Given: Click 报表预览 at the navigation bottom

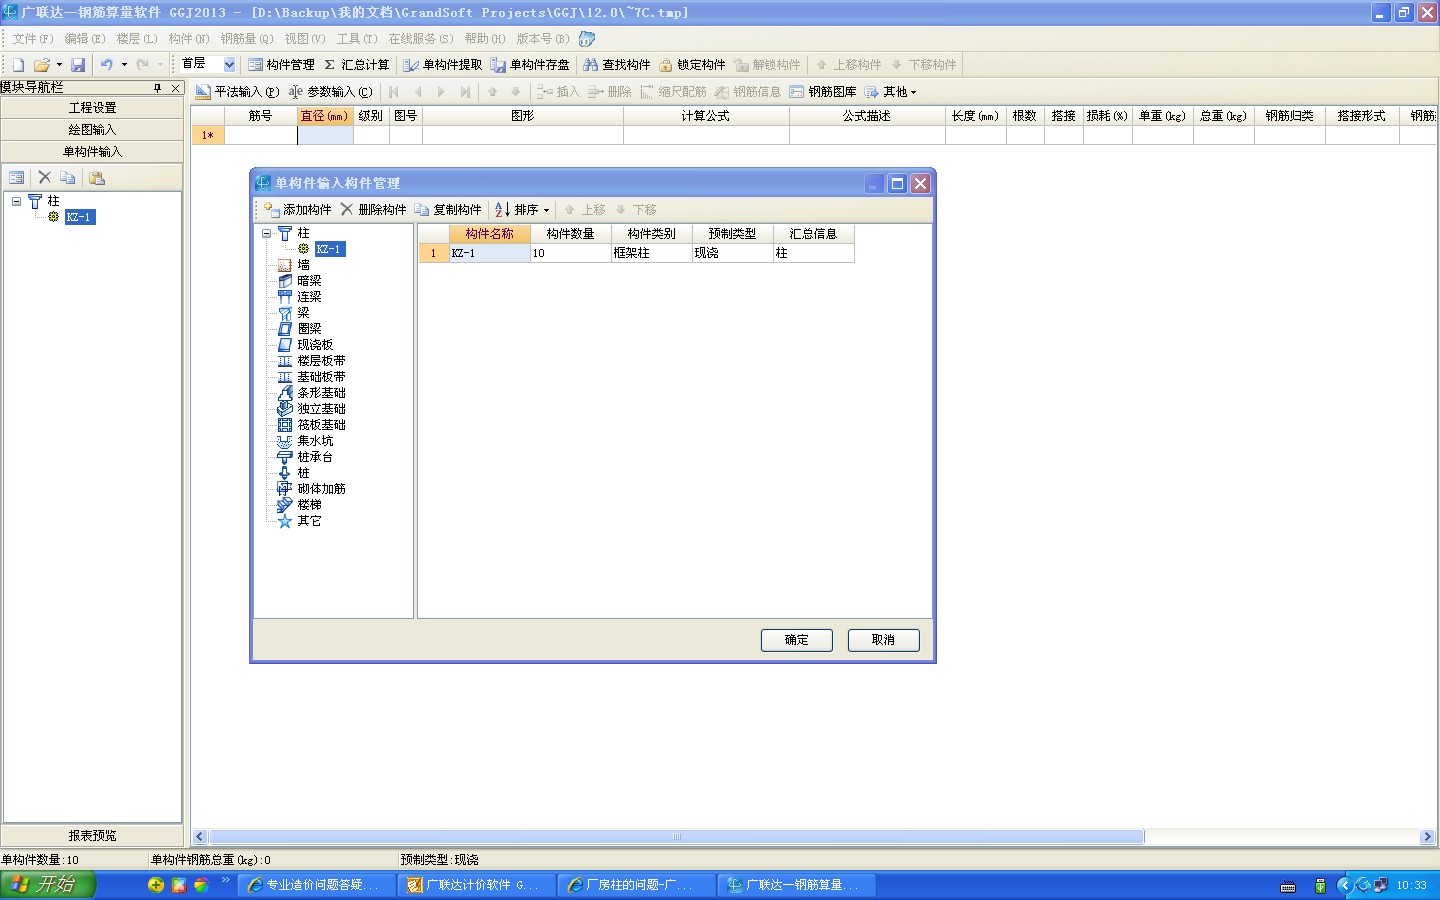Looking at the screenshot, I should [92, 836].
